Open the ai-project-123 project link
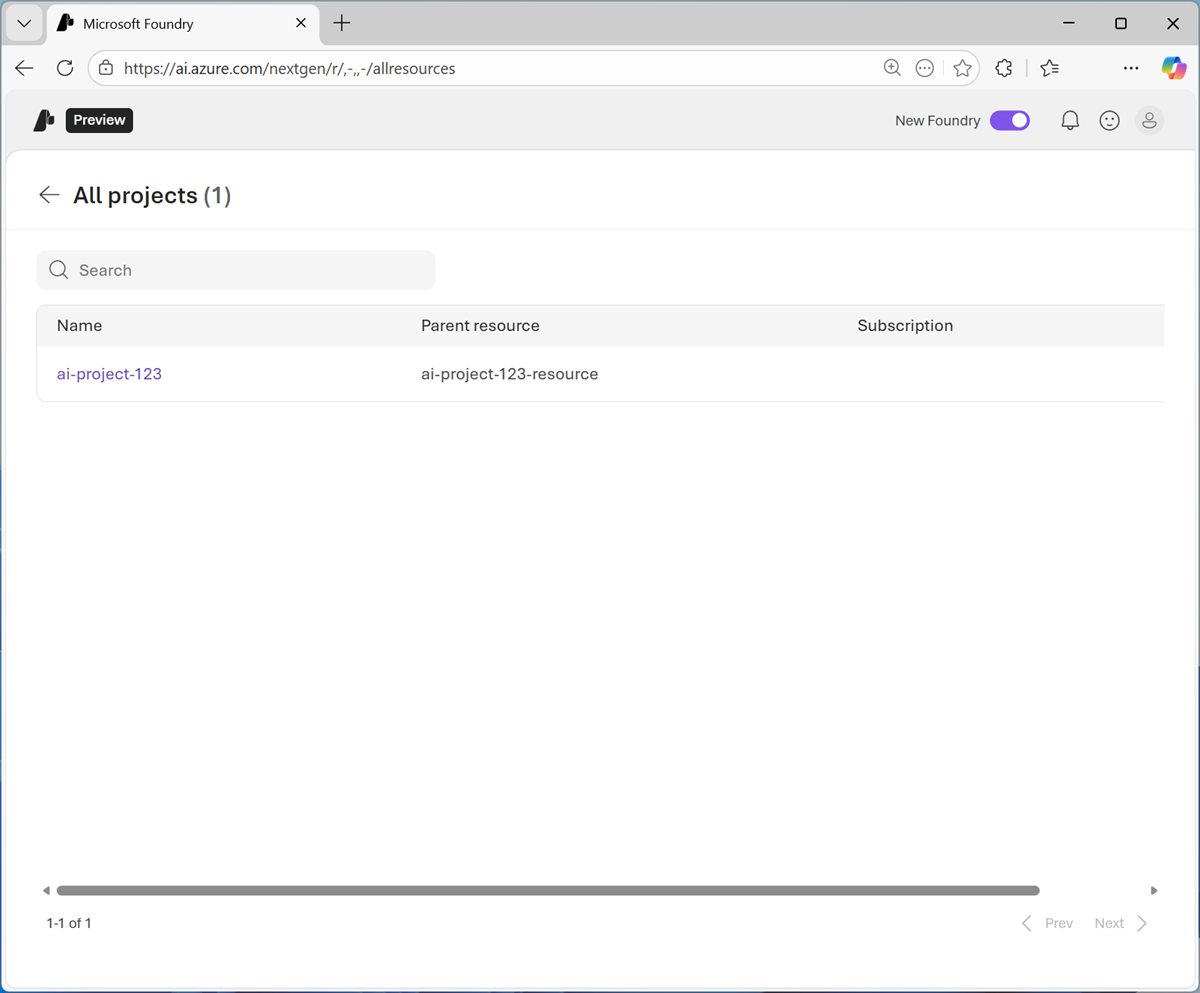Image resolution: width=1200 pixels, height=993 pixels. 109,373
